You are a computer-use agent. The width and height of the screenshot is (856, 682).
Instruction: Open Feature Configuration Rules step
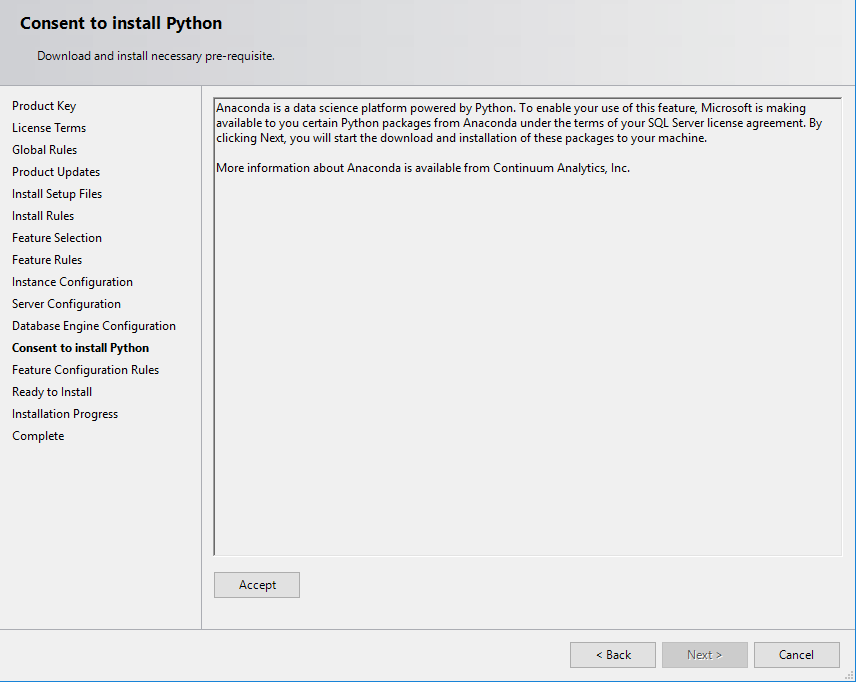tap(85, 369)
